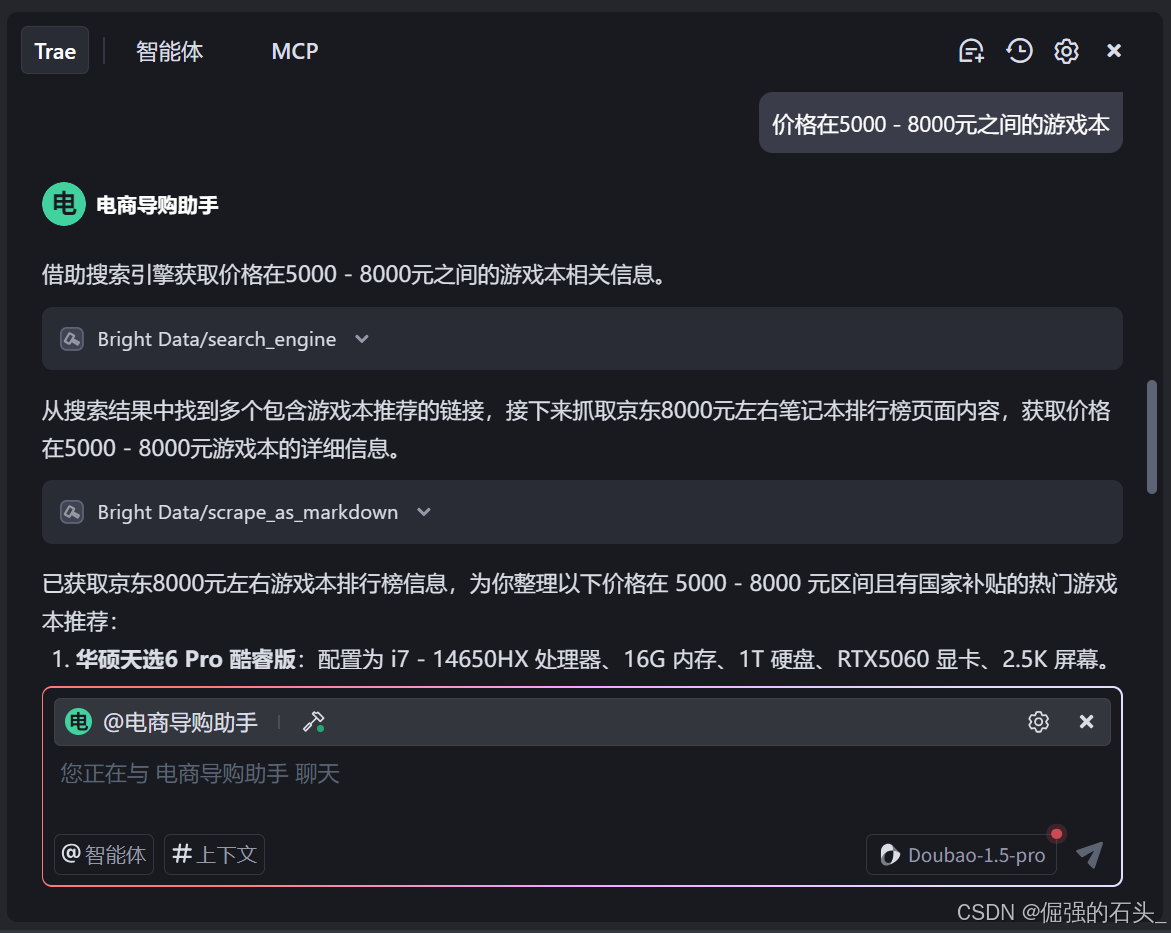Click the @智能体 button

104,855
